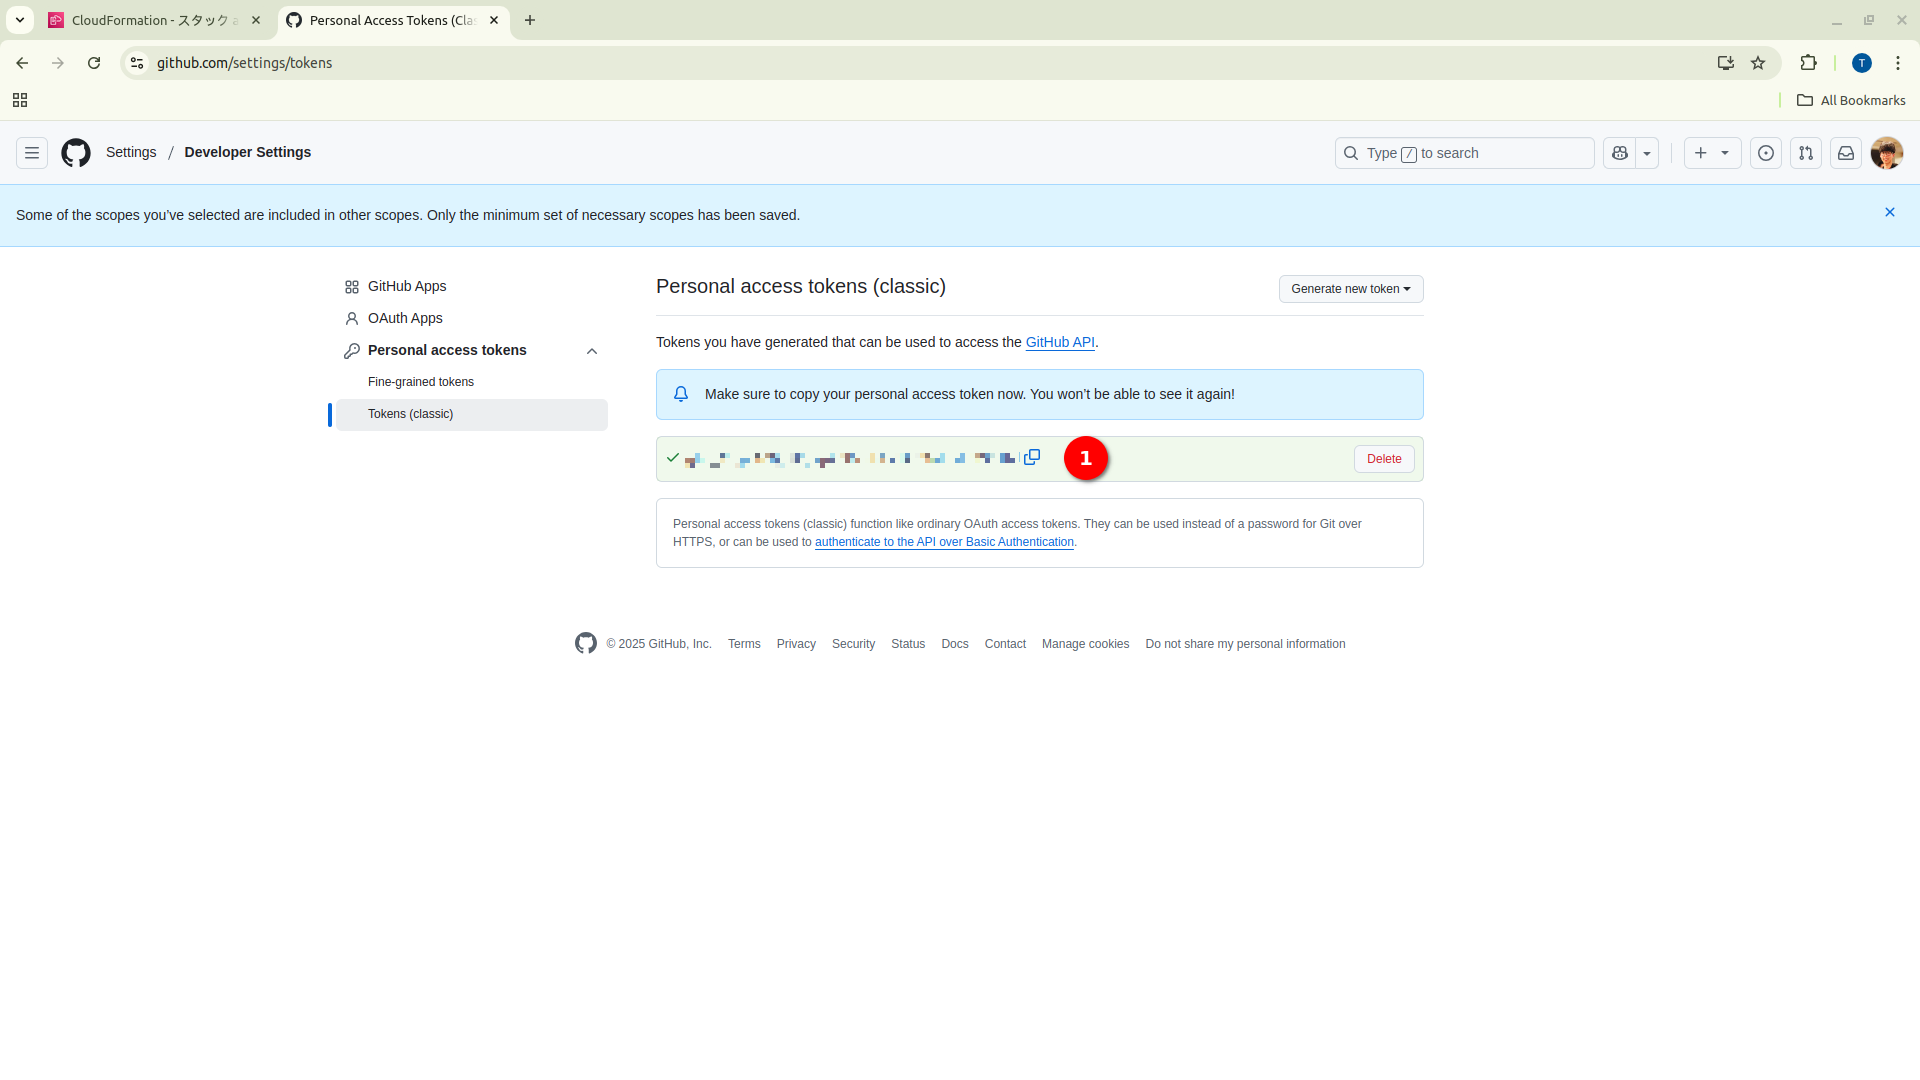
Task: Open the Generate new token dropdown
Action: [1350, 289]
